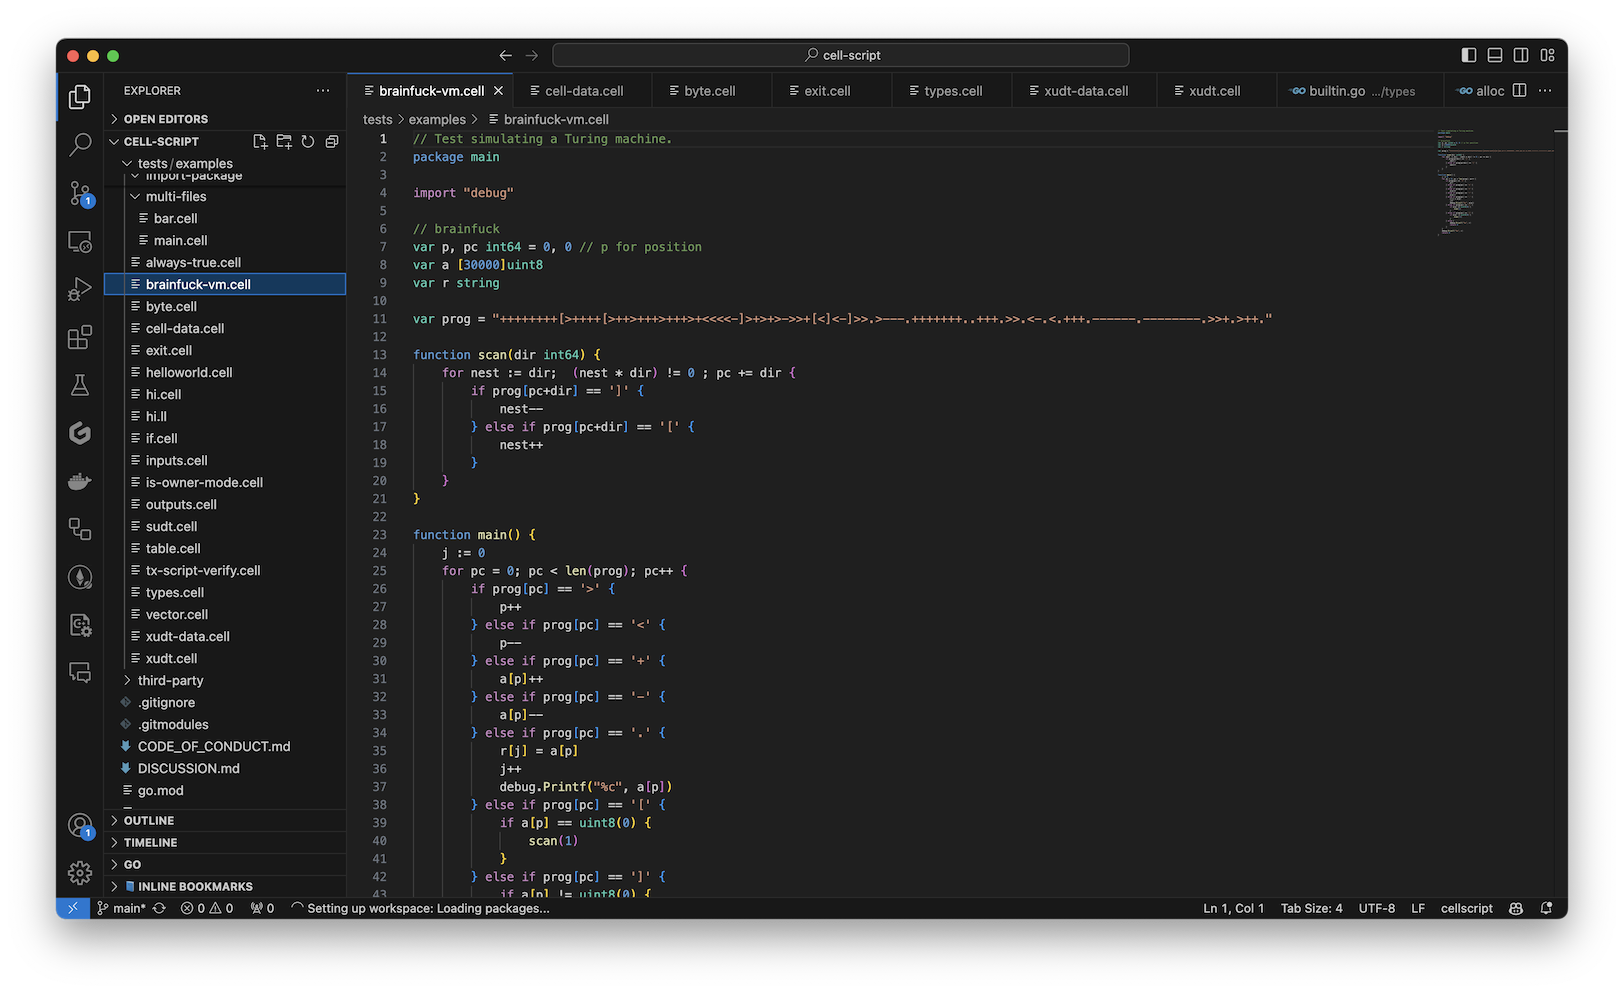The image size is (1624, 993).
Task: Open the remote window indicator in status bar
Action: click(x=72, y=908)
